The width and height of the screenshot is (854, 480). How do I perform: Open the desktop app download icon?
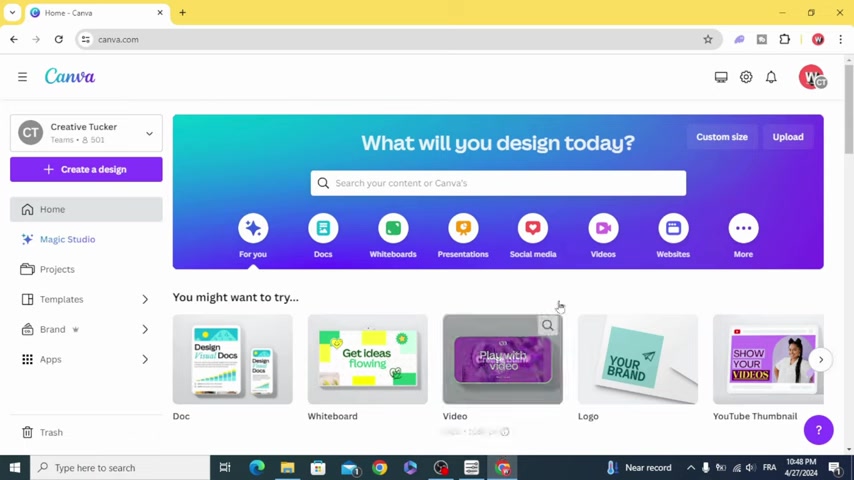point(721,77)
